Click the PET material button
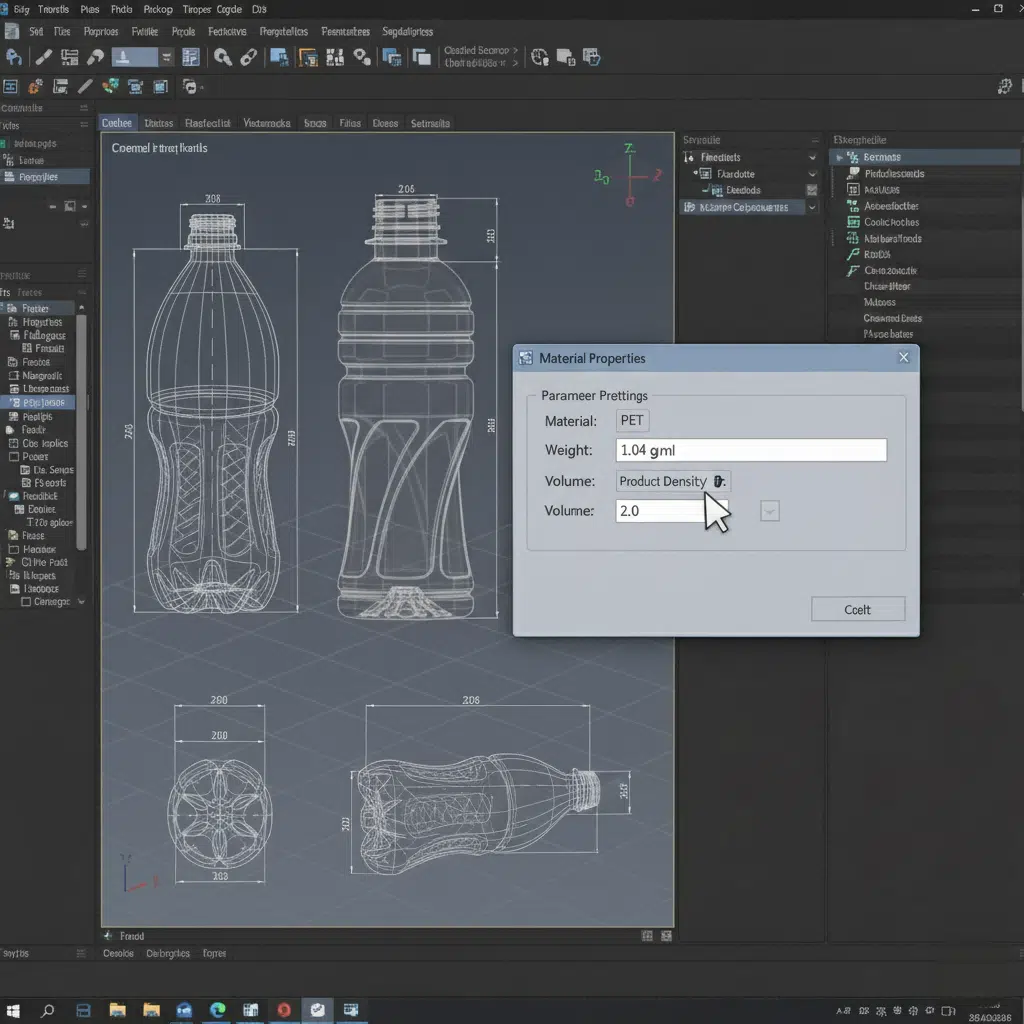 tap(632, 421)
